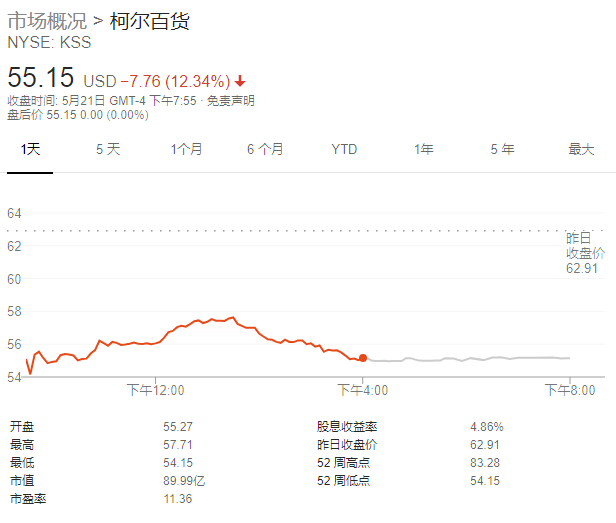Switch to the 5 年 tab
The height and width of the screenshot is (523, 616).
[502, 149]
